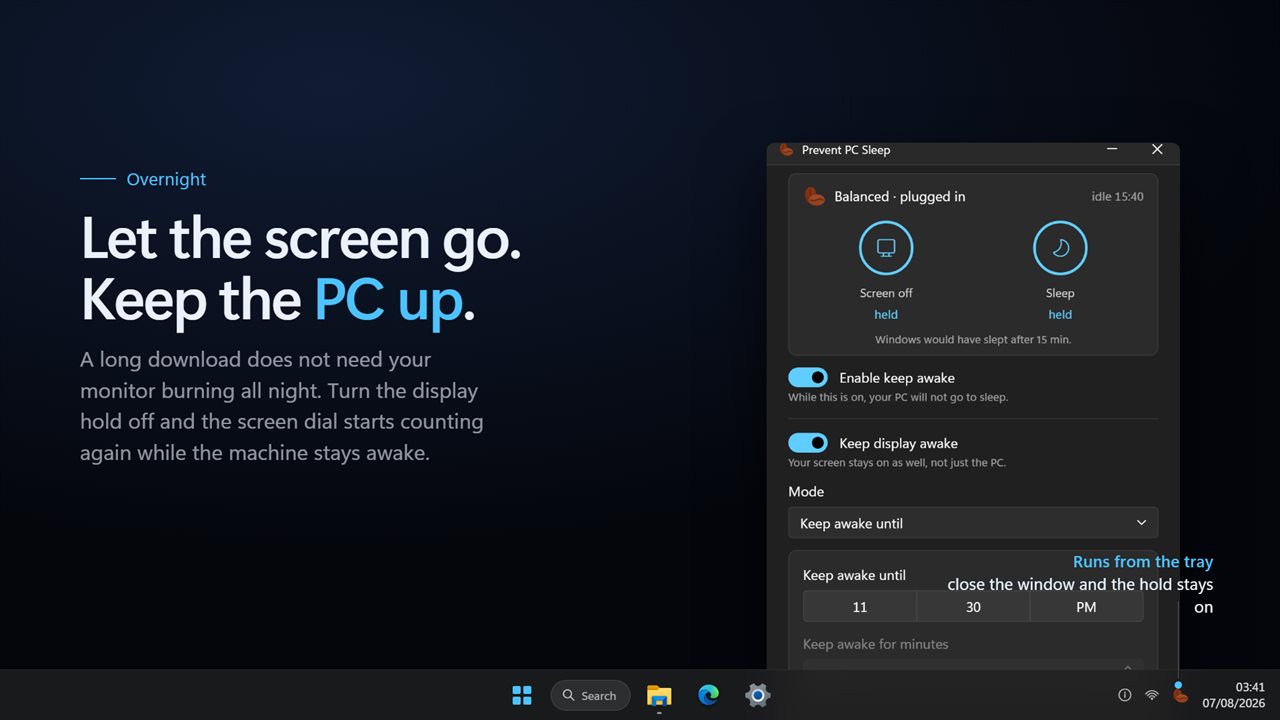Open the Wi-Fi tray icon
Screen dimensions: 1280x720
pyautogui.click(x=1152, y=695)
